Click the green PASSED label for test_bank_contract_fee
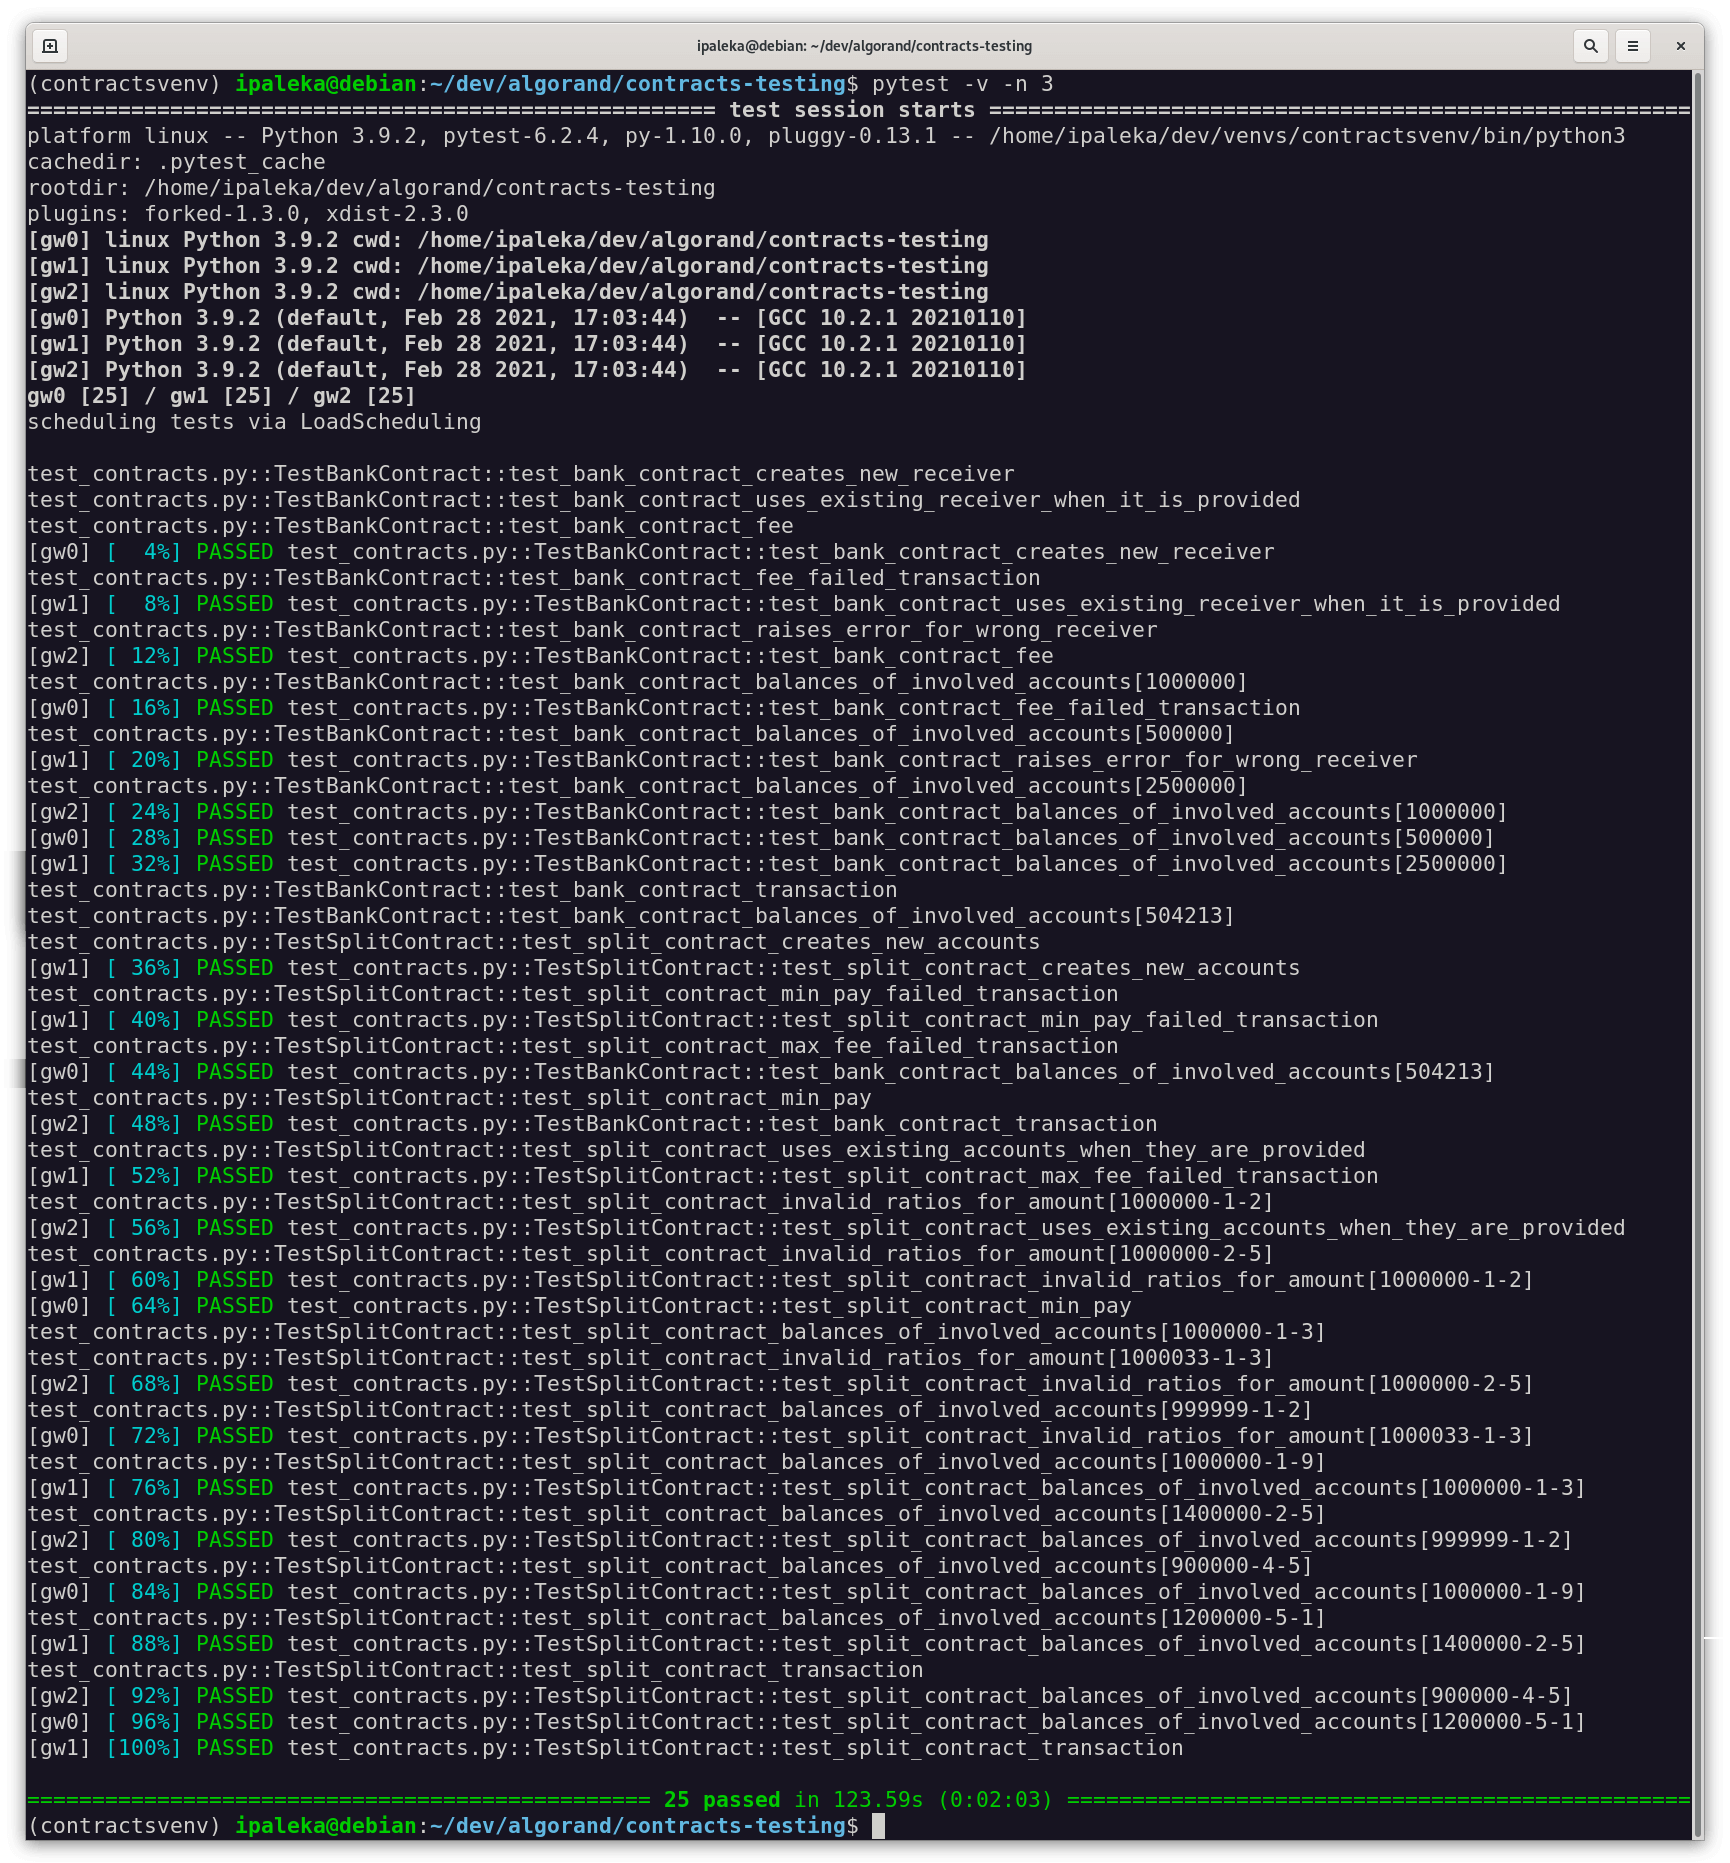 point(233,655)
